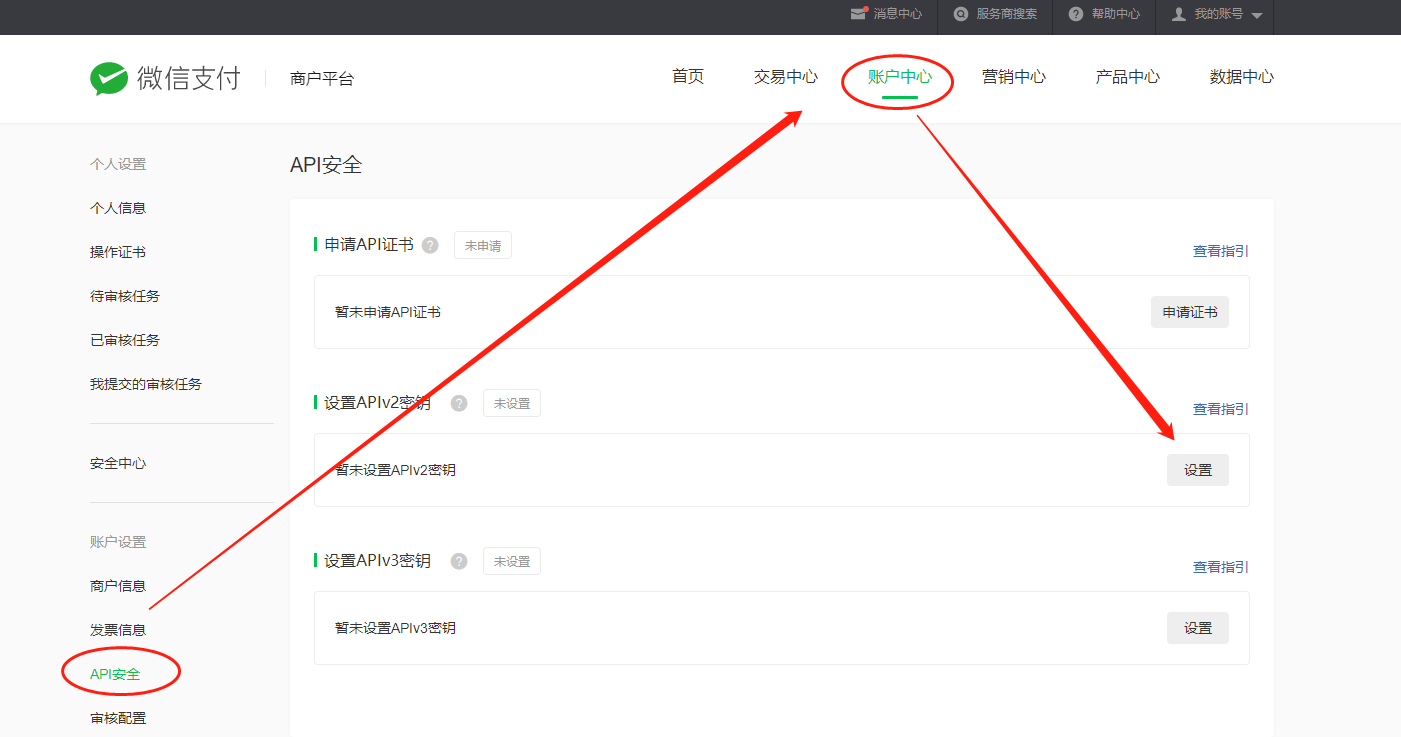Open the 消息中心 envelope icon
The height and width of the screenshot is (737, 1401).
[x=857, y=14]
